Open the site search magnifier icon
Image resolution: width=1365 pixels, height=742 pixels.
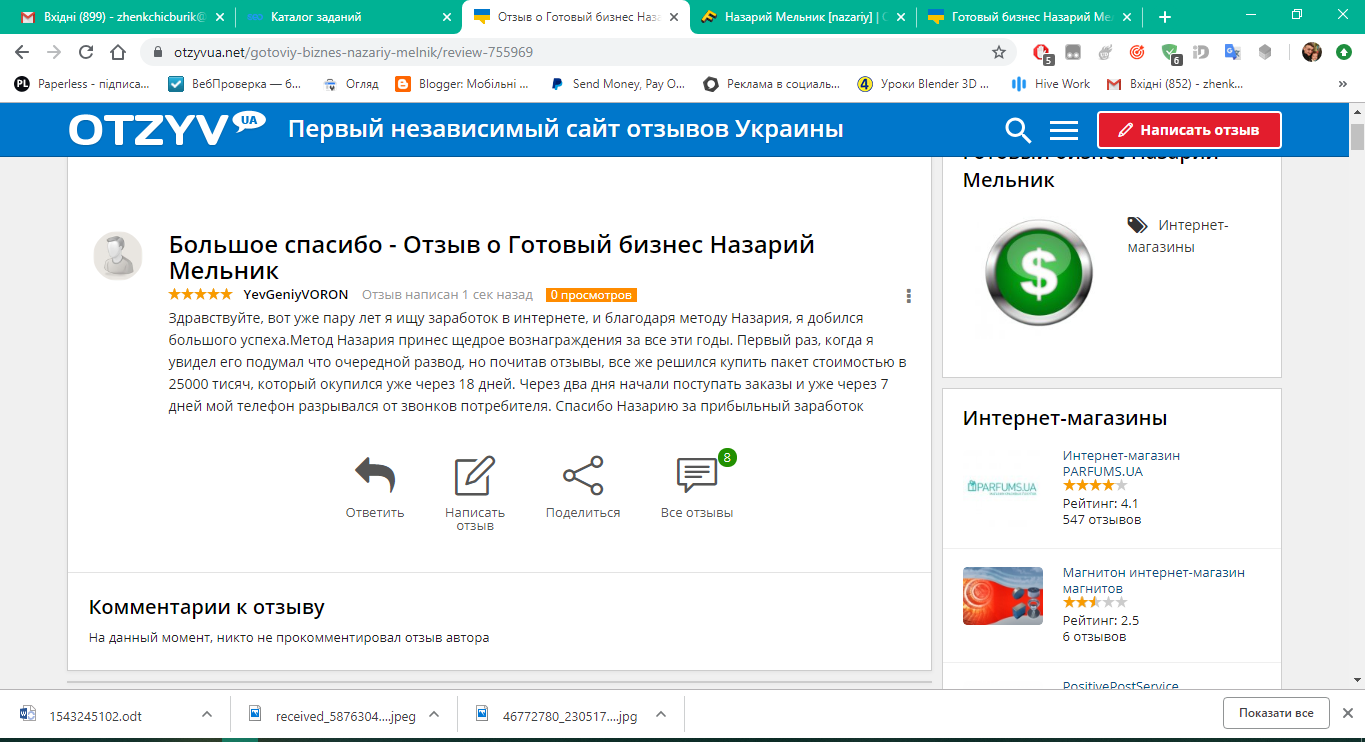(x=1018, y=130)
